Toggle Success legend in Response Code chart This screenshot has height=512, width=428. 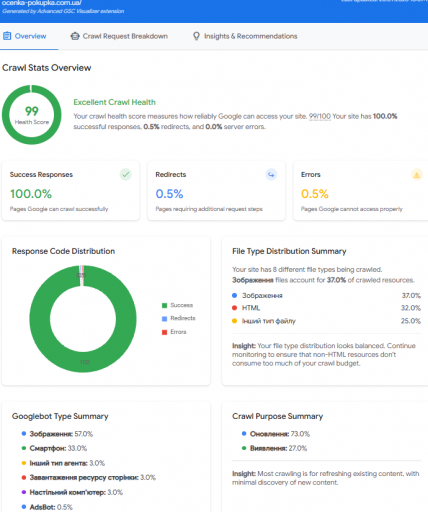[x=177, y=305]
